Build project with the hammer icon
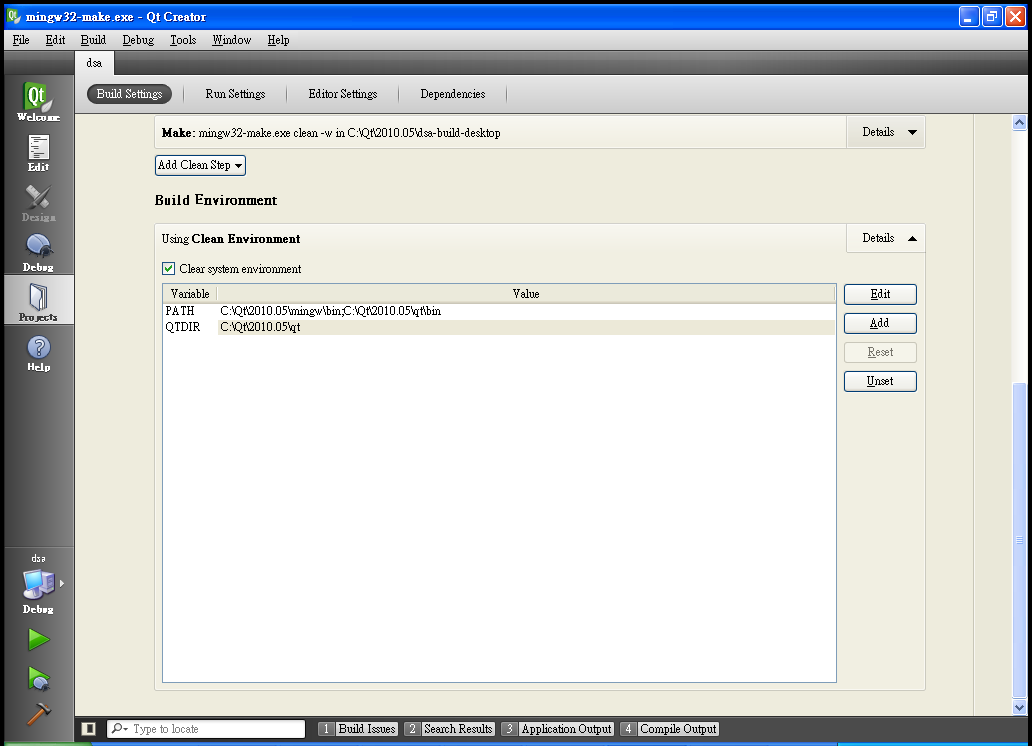 click(x=38, y=714)
